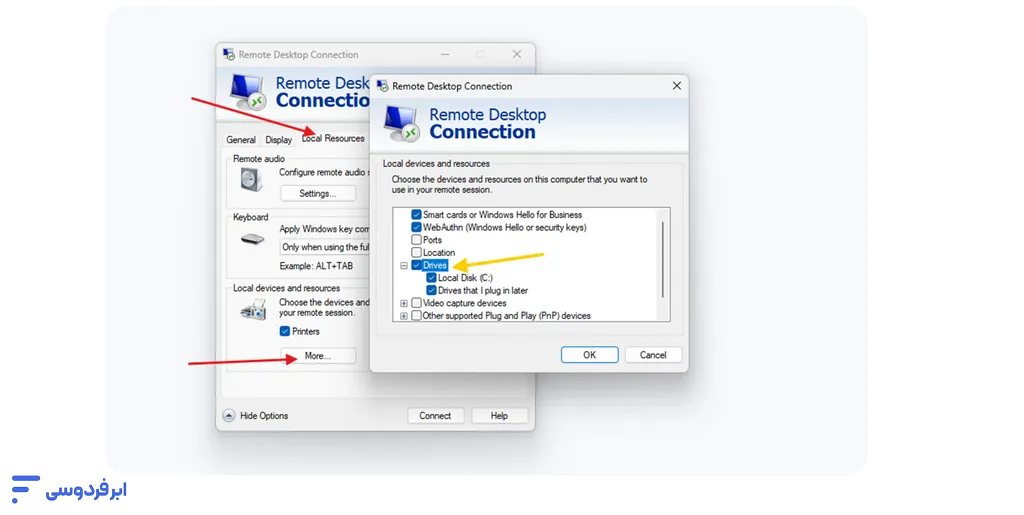Expand the Video capture devices node
Viewport: 1024px width, 515px height.
click(x=404, y=303)
